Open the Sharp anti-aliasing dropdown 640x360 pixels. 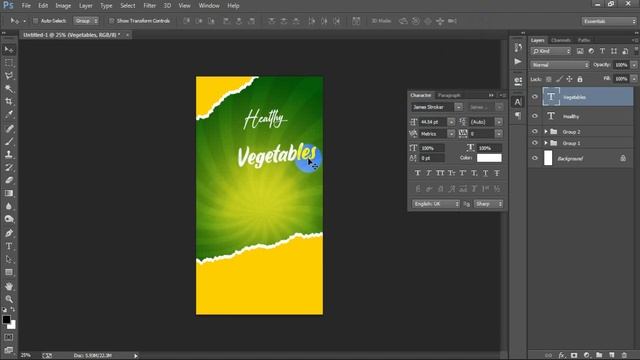pos(488,204)
